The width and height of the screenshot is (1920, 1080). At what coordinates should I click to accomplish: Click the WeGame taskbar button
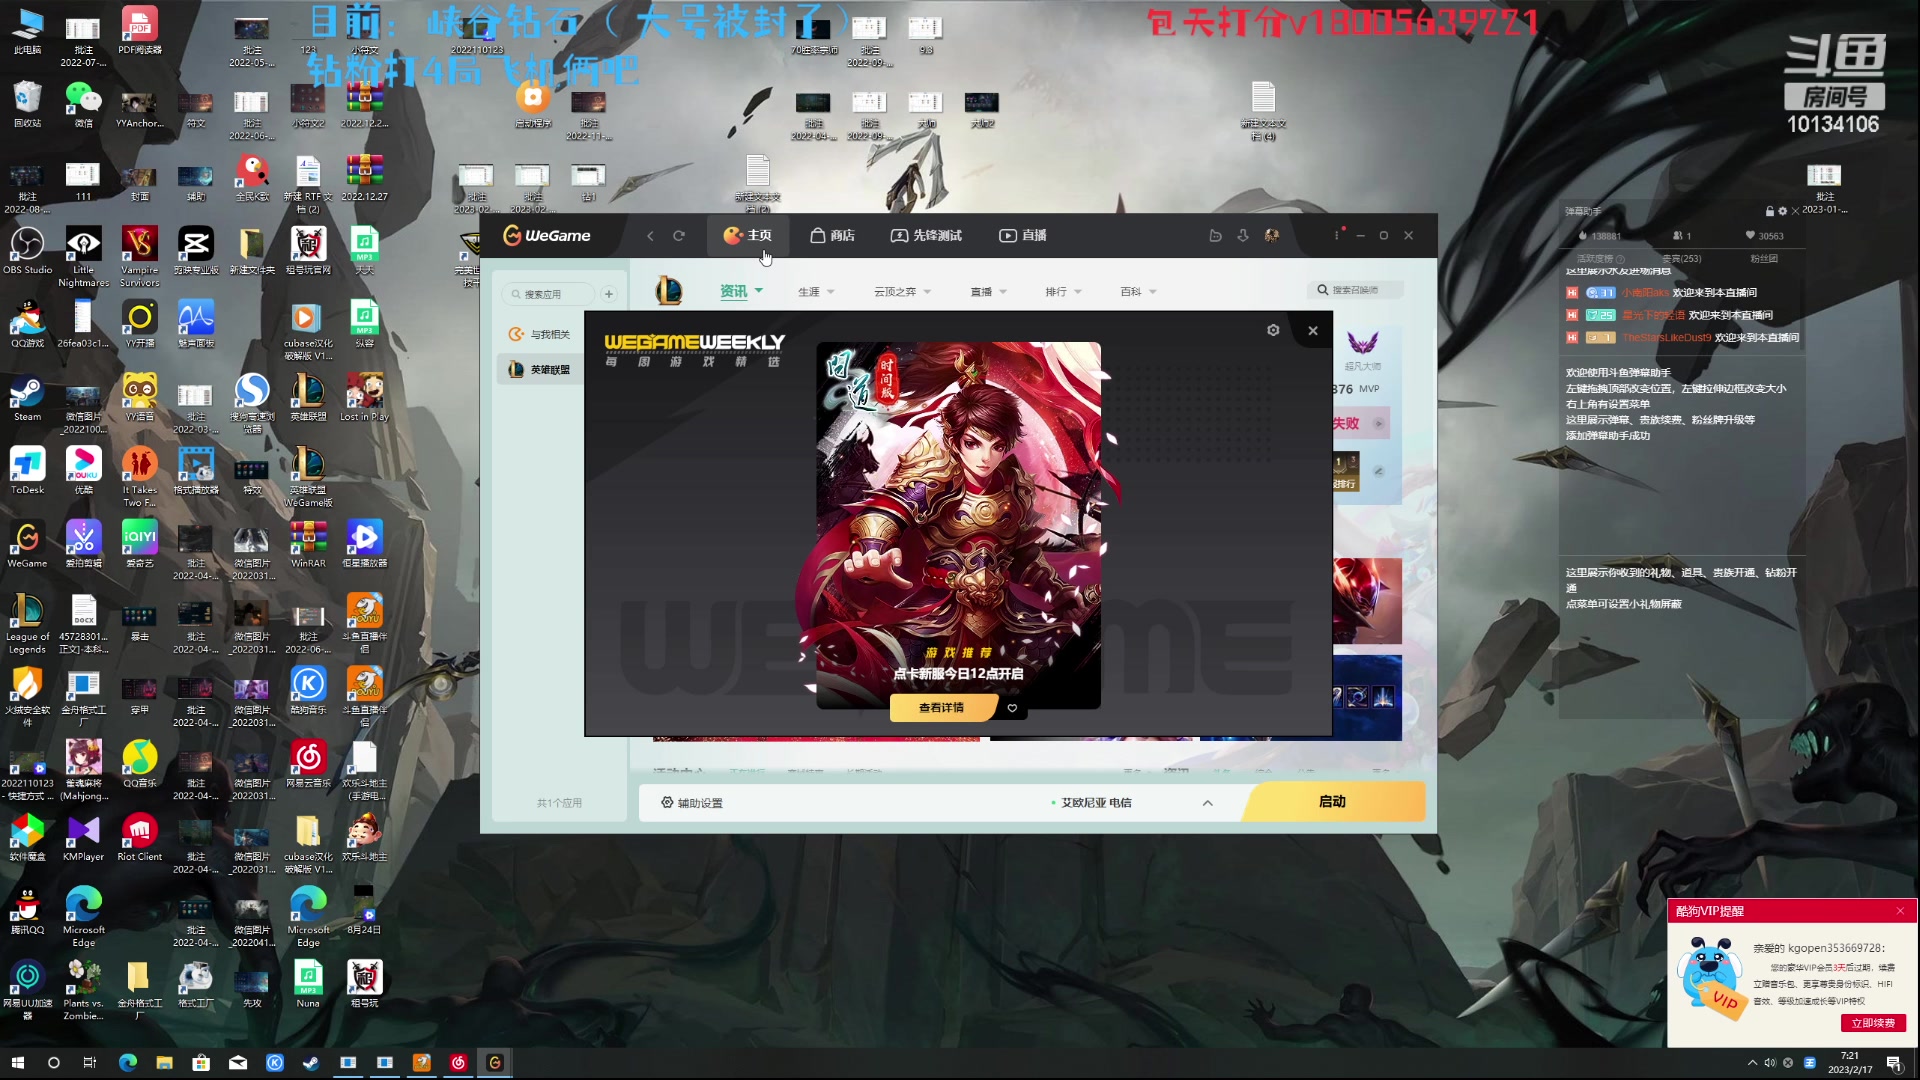[x=495, y=1063]
